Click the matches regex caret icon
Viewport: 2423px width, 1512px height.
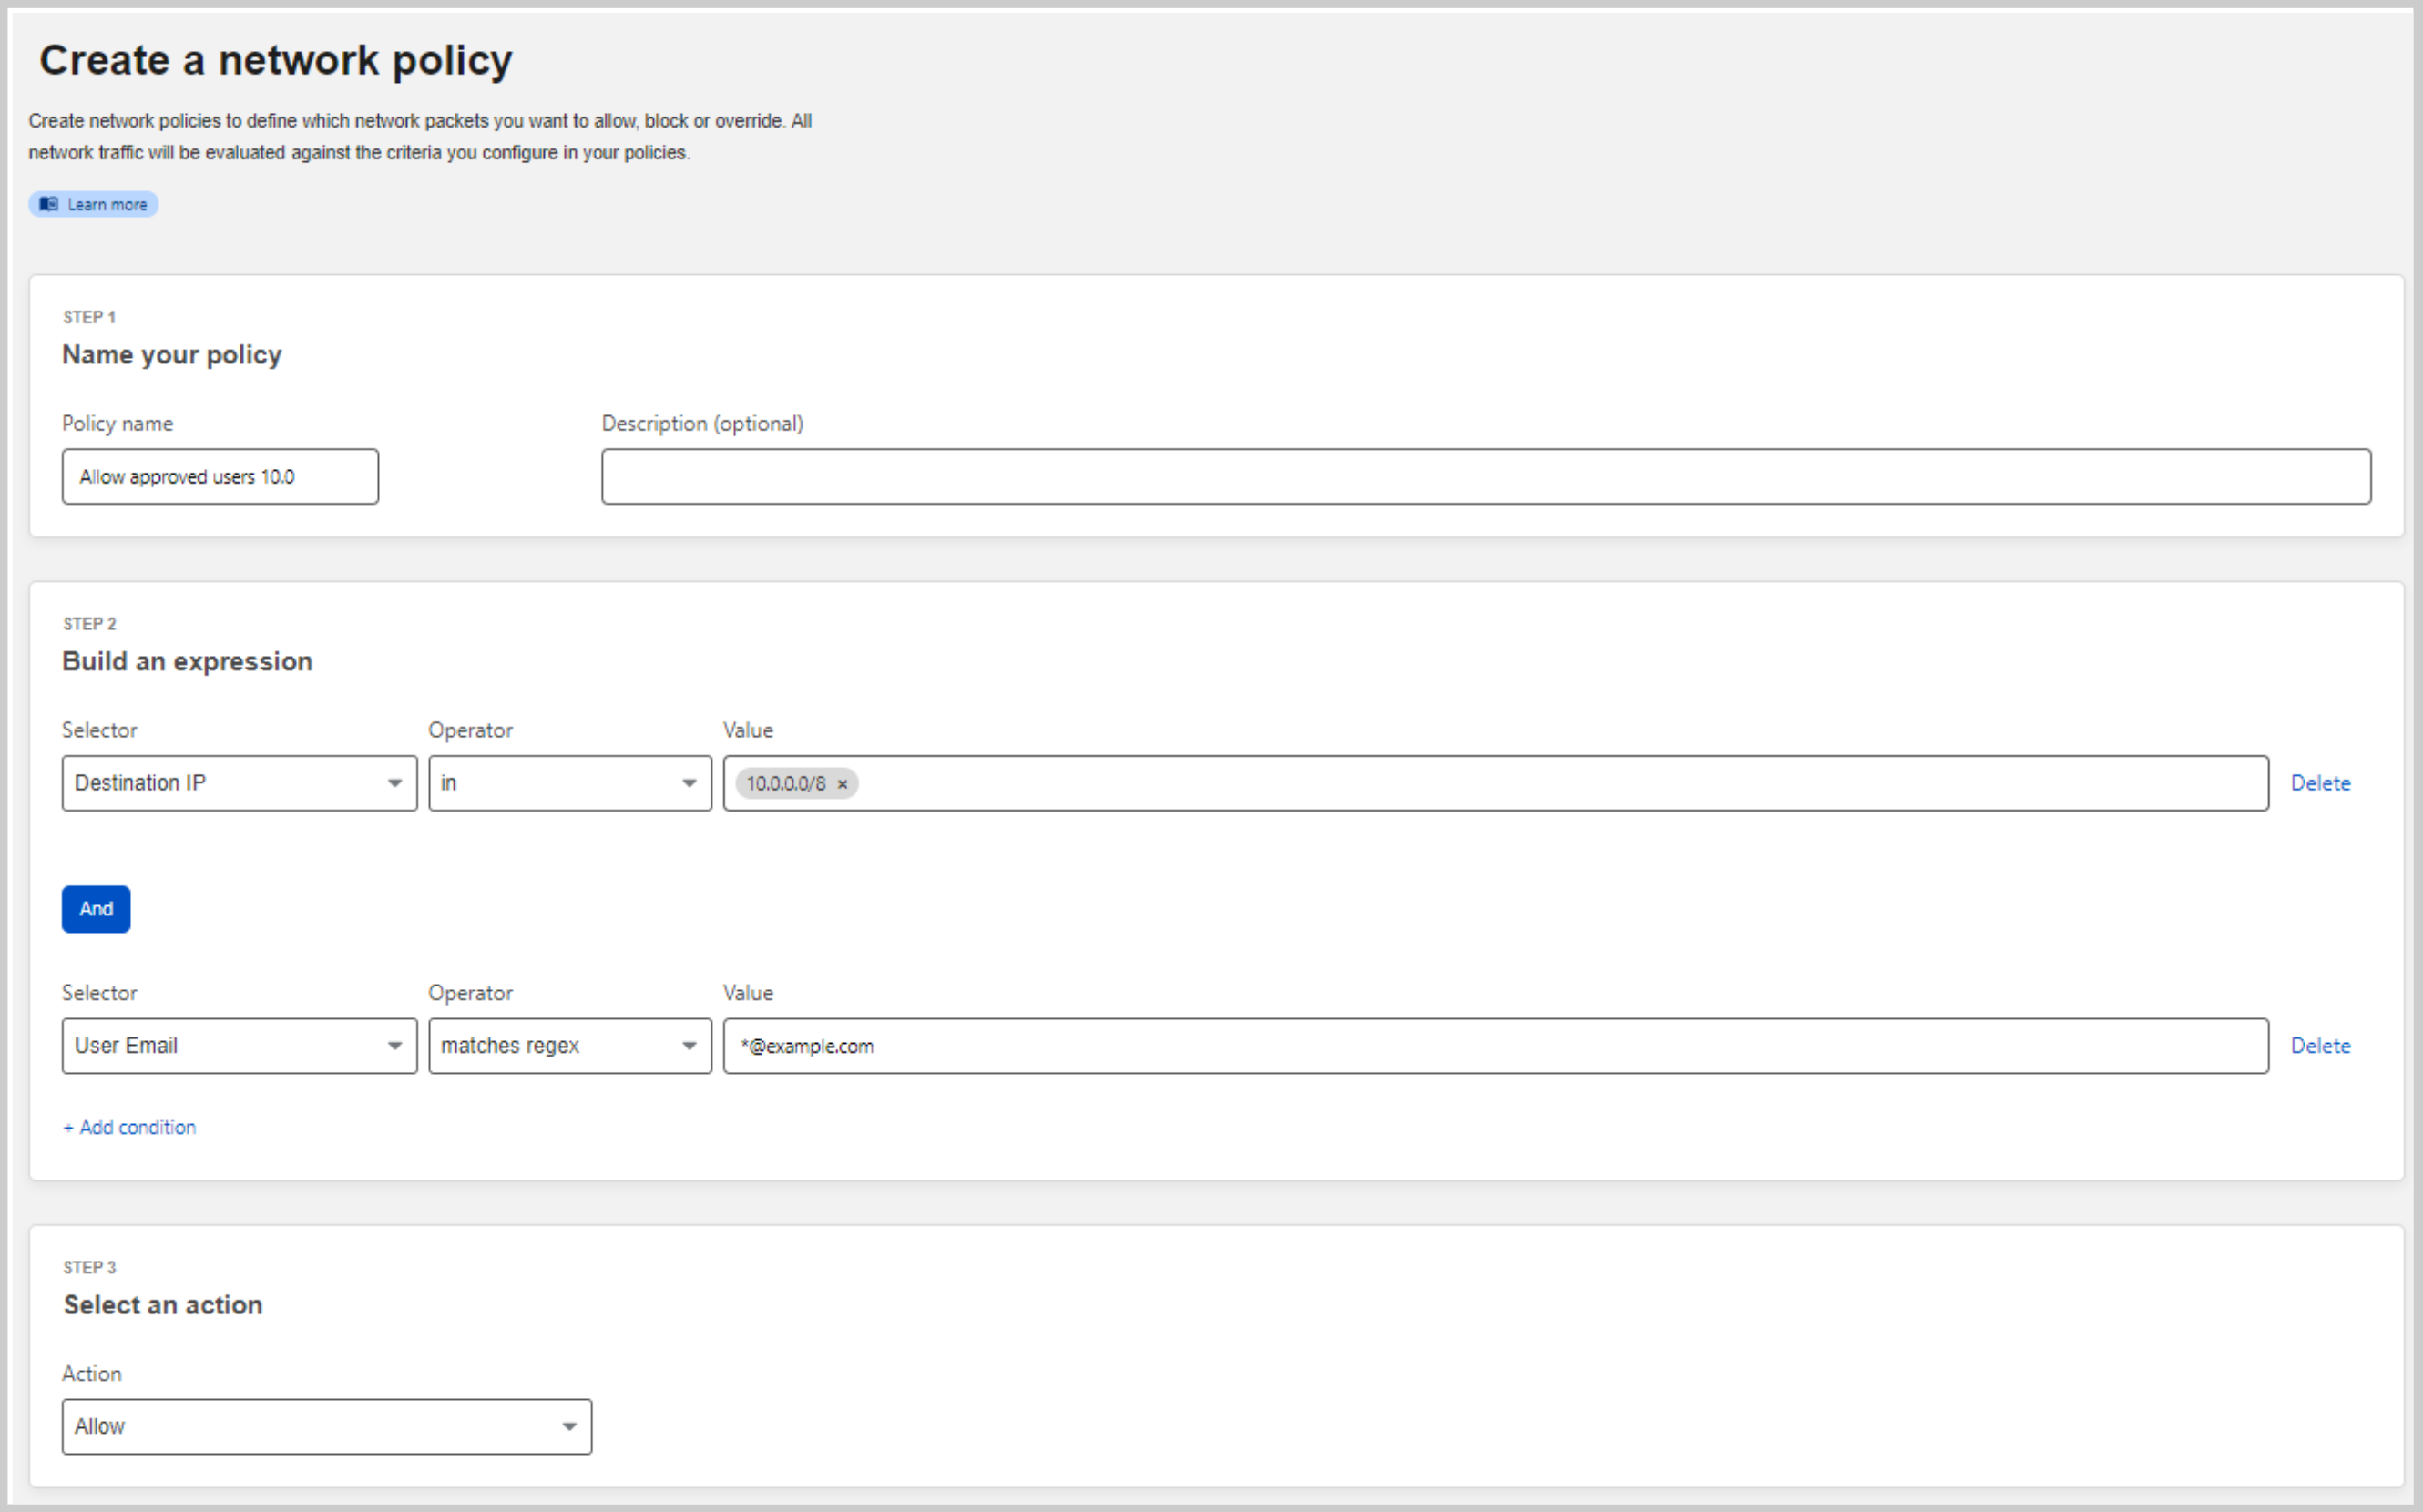(x=689, y=1046)
